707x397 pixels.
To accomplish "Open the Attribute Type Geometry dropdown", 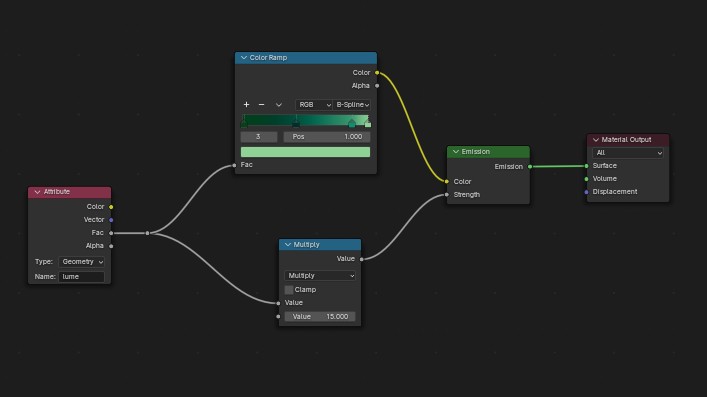I will point(82,262).
